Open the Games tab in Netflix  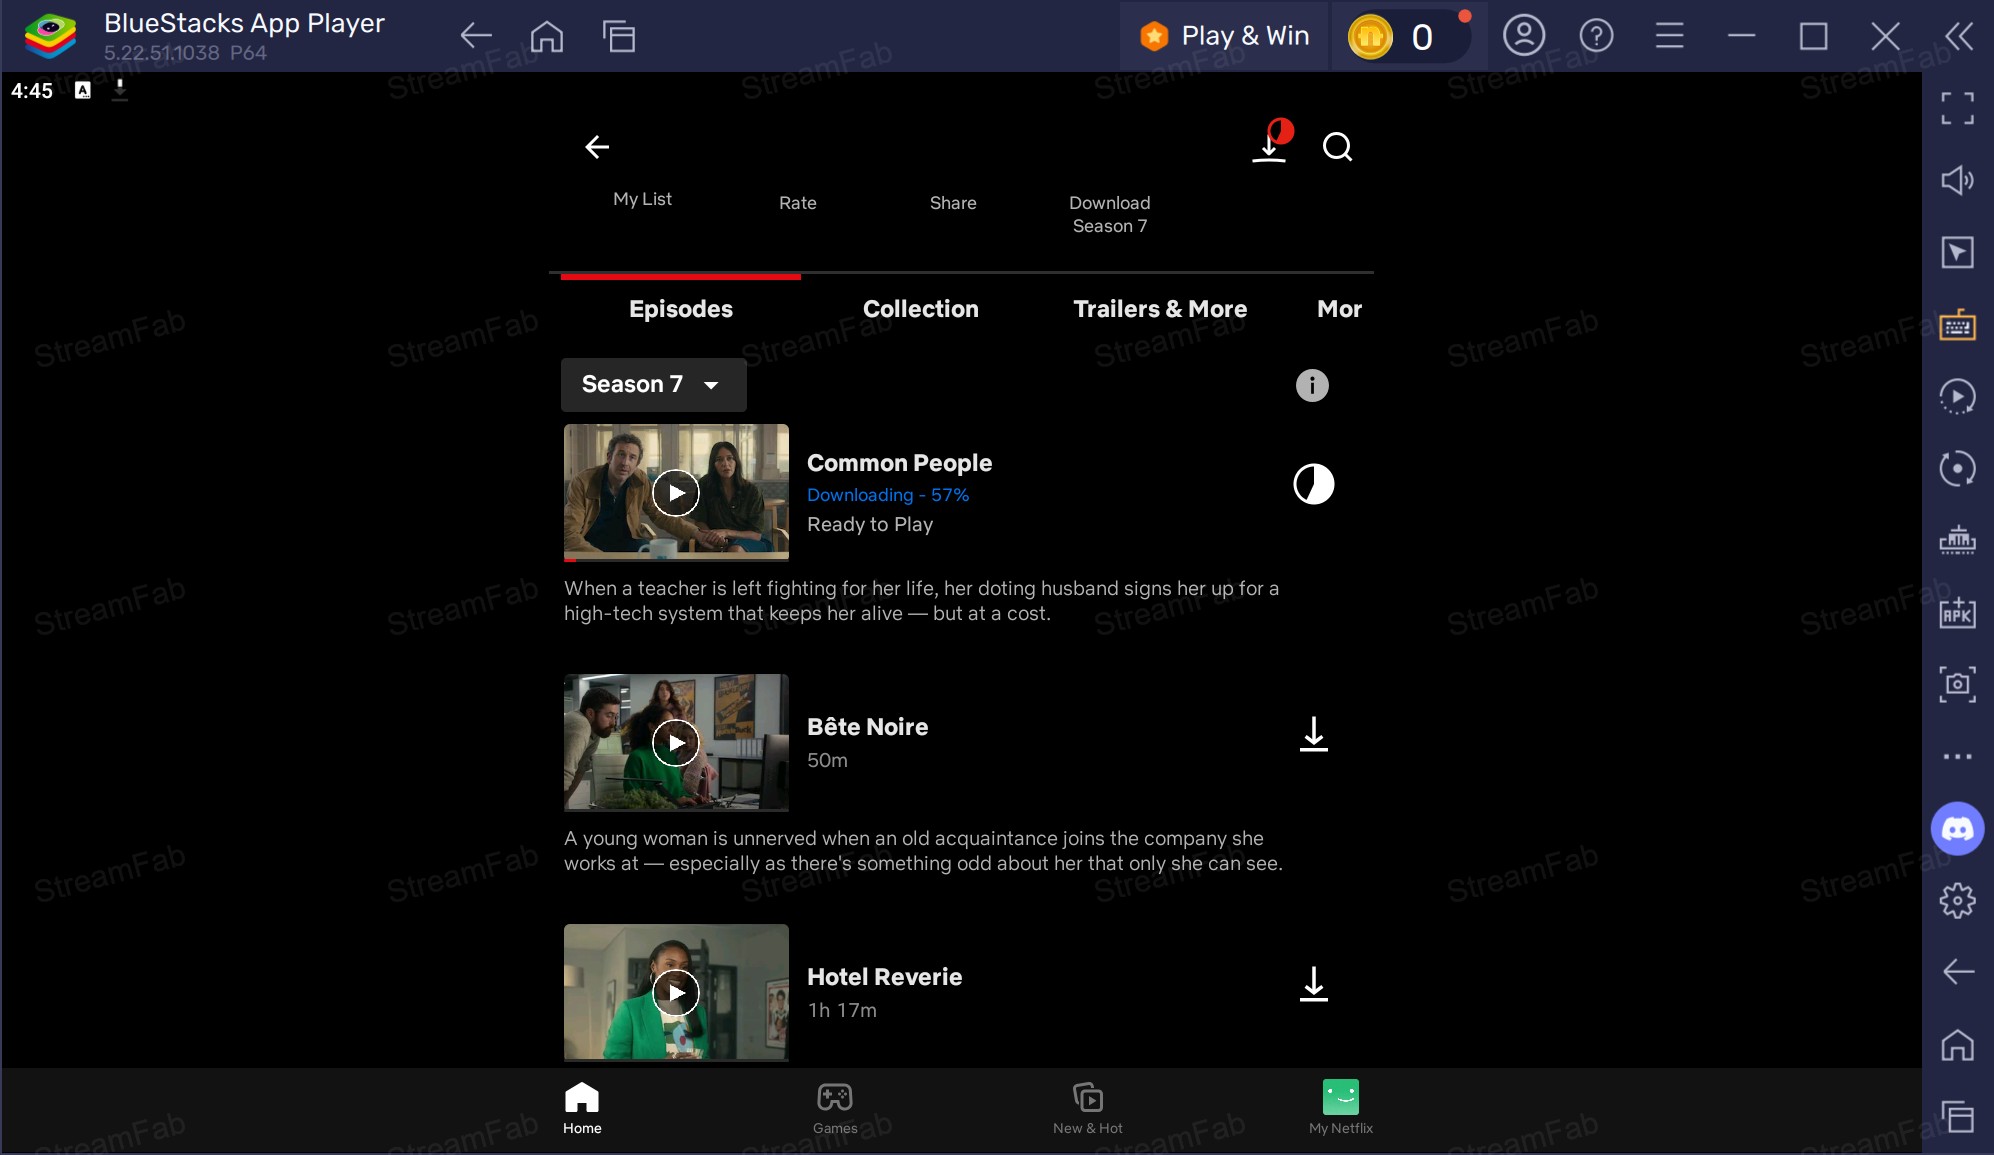(835, 1108)
